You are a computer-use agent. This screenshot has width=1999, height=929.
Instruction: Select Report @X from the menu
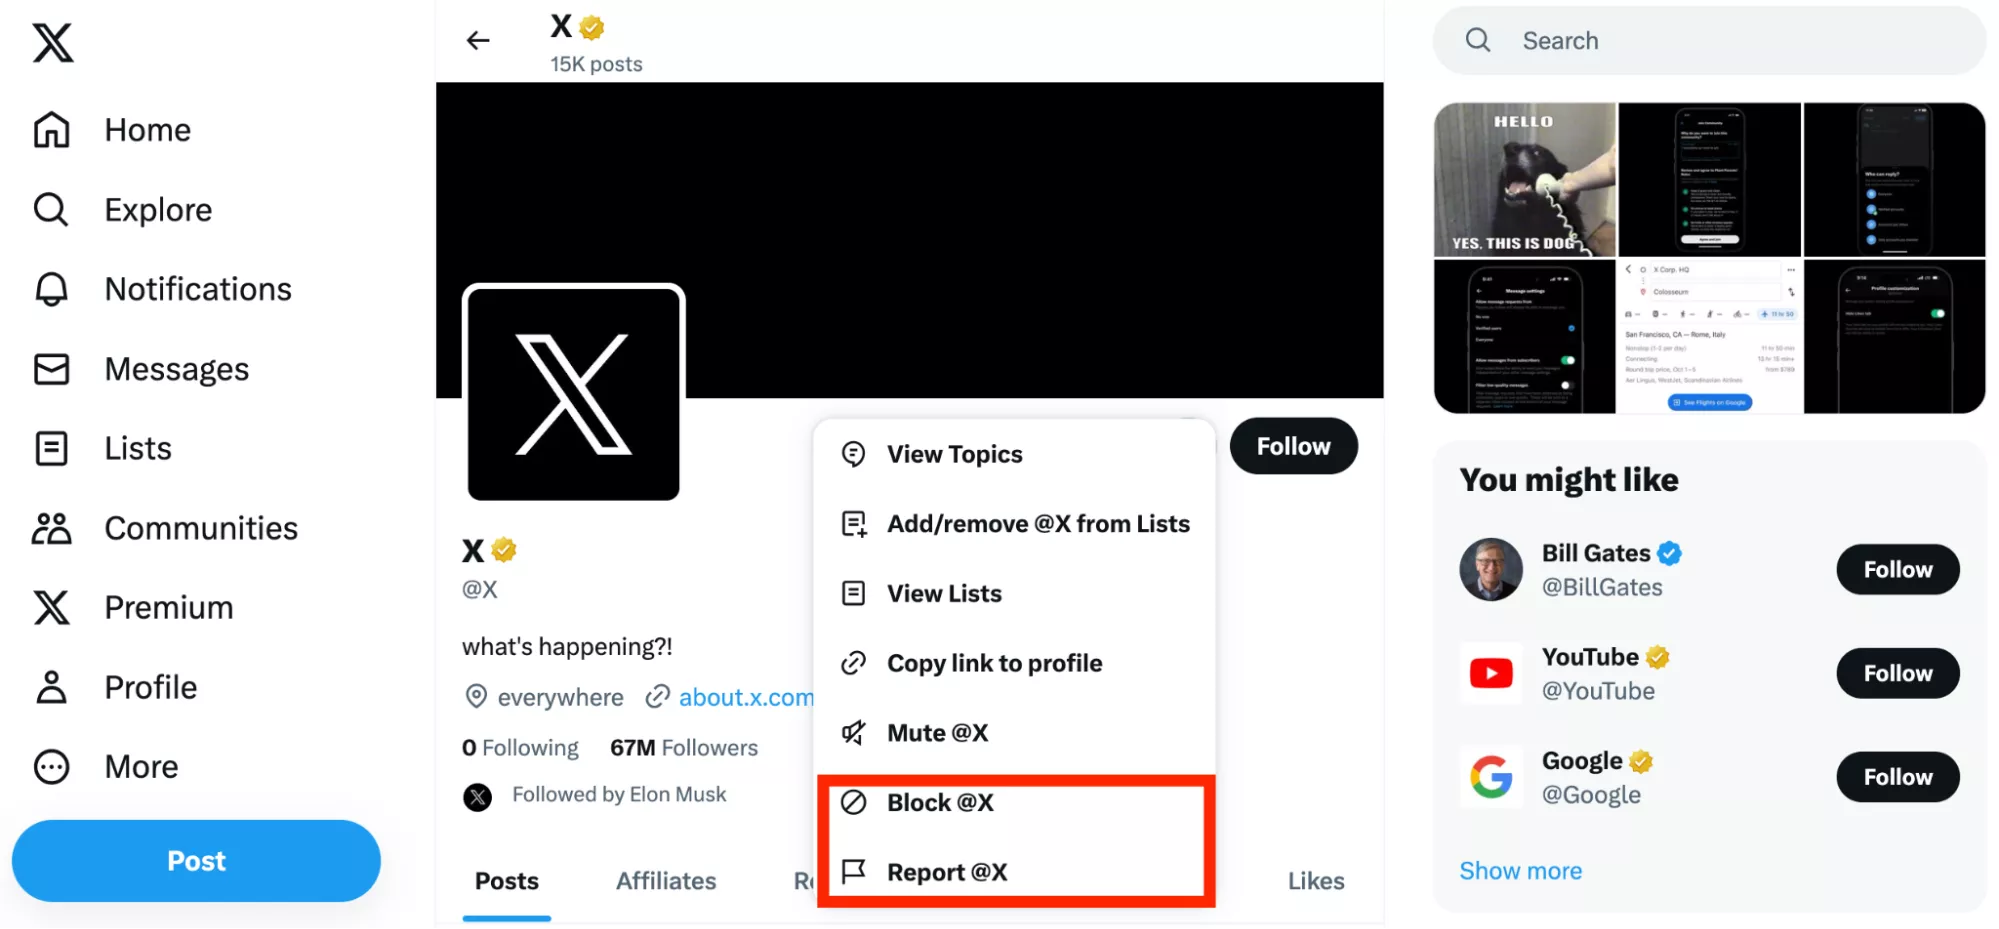pyautogui.click(x=946, y=872)
